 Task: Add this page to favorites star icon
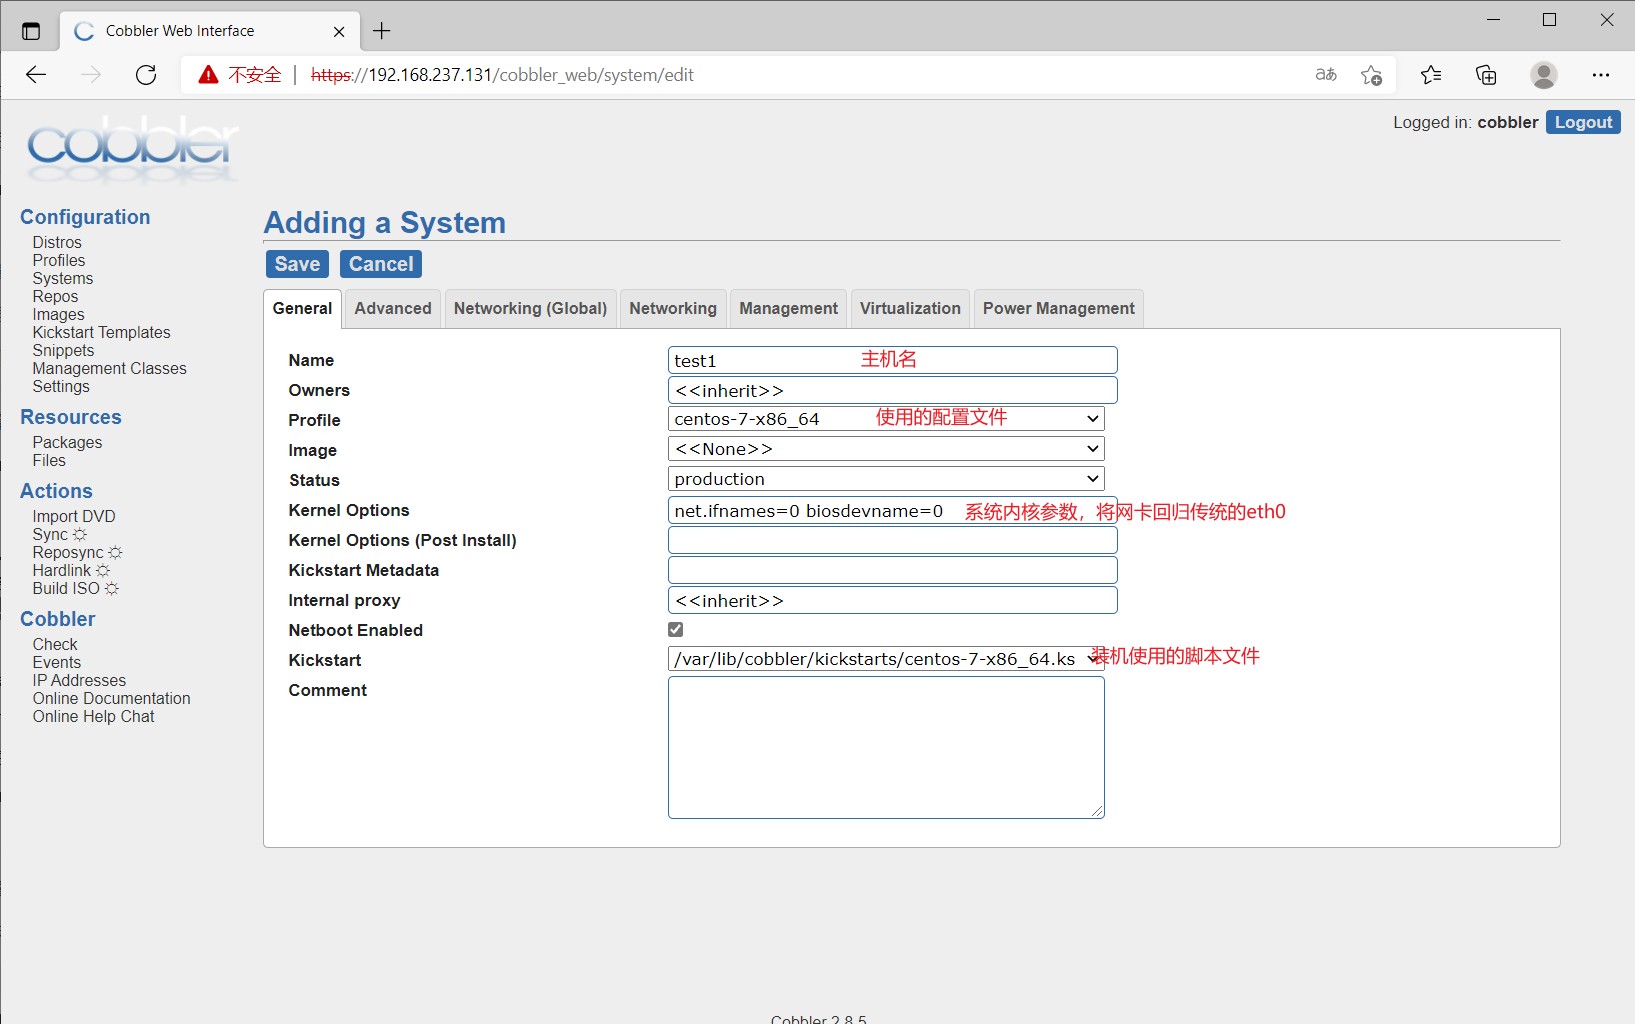pyautogui.click(x=1371, y=75)
